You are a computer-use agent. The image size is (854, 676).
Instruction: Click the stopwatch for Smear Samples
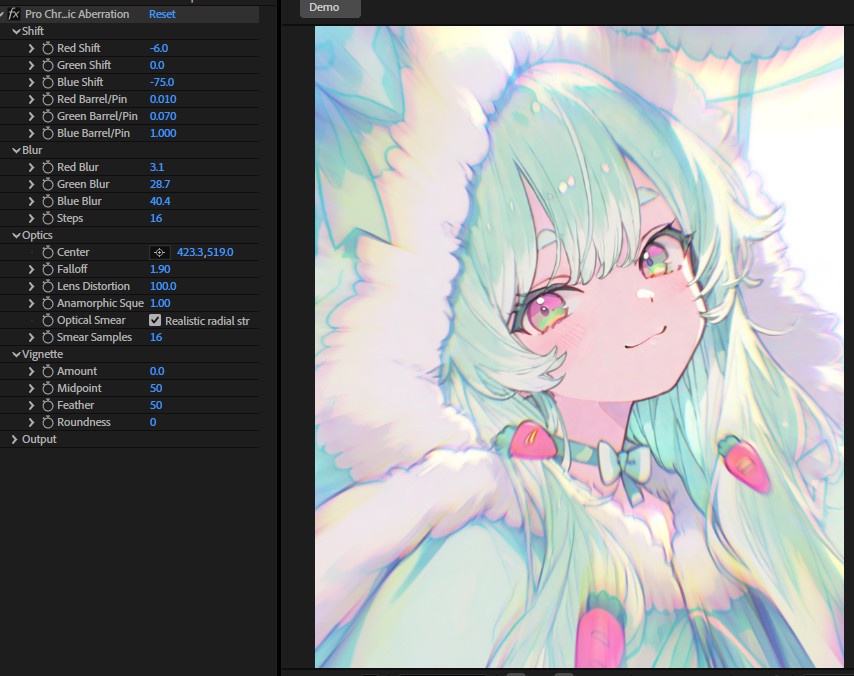point(46,336)
